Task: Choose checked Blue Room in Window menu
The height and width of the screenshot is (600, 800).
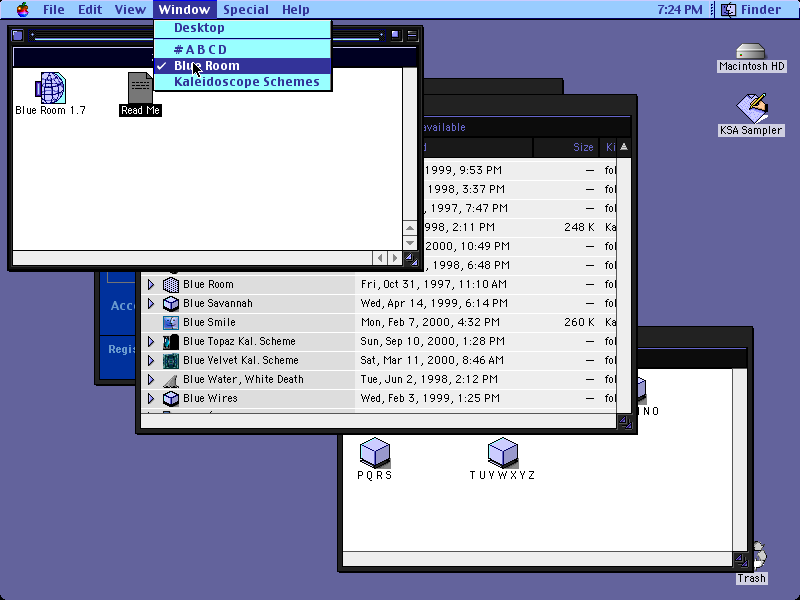Action: coord(243,66)
